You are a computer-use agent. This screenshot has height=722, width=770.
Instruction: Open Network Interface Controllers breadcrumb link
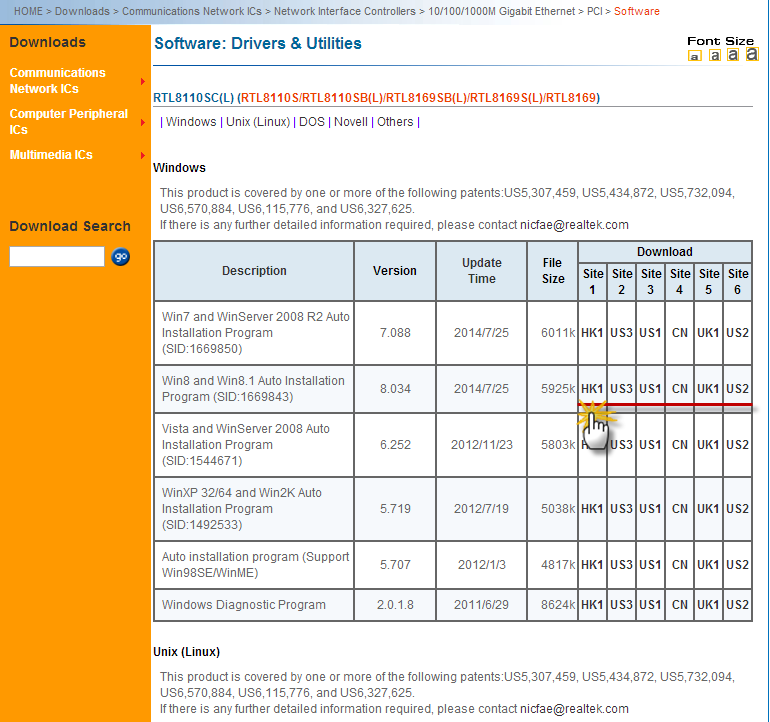(344, 11)
